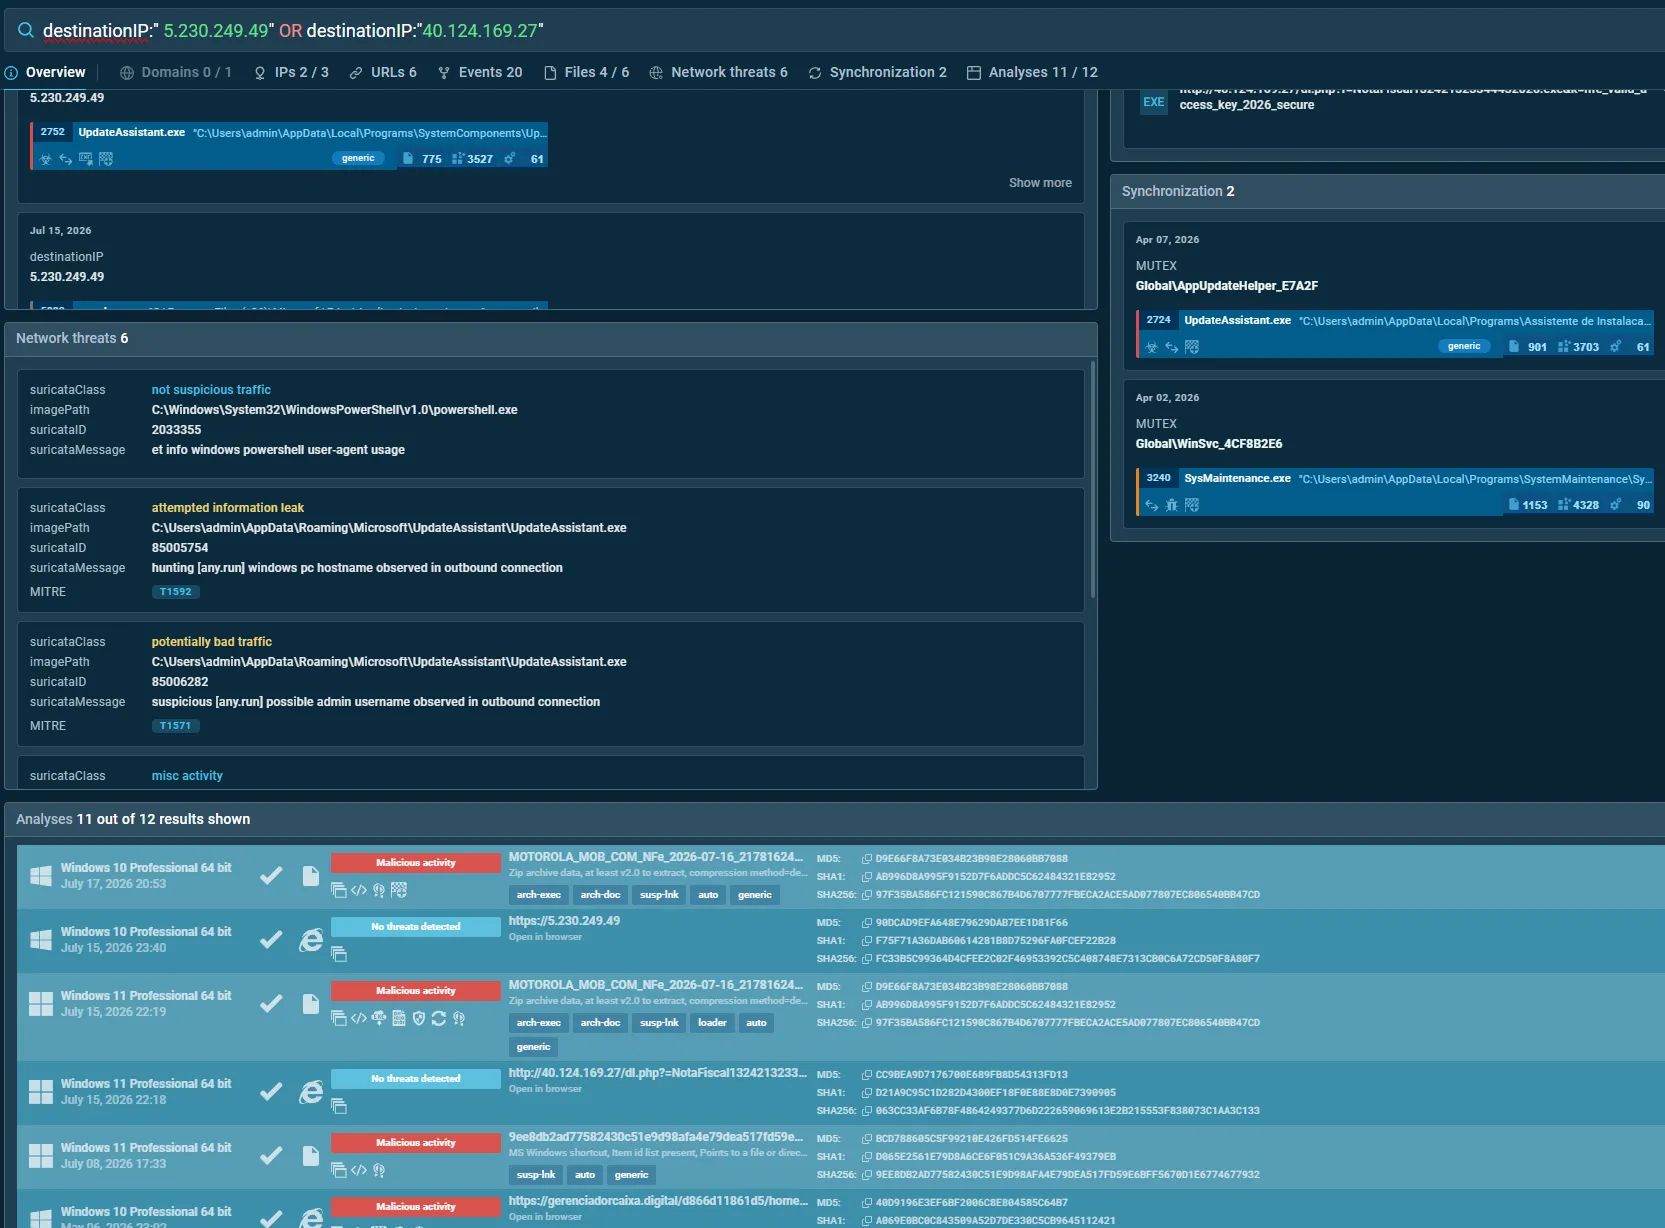The image size is (1665, 1228).
Task: Click Windows 11 logo of July 08 17:33 analysis
Action: click(x=41, y=1156)
